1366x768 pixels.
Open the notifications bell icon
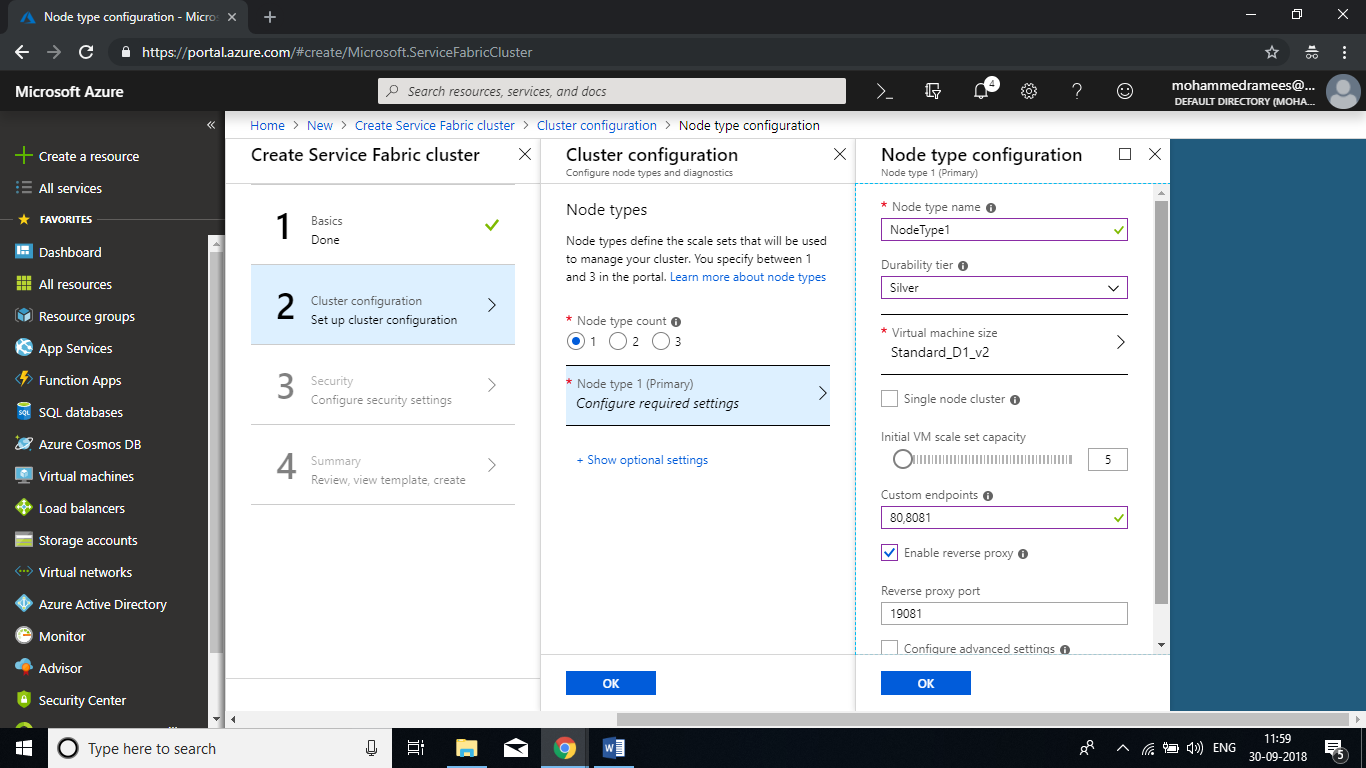(x=981, y=91)
